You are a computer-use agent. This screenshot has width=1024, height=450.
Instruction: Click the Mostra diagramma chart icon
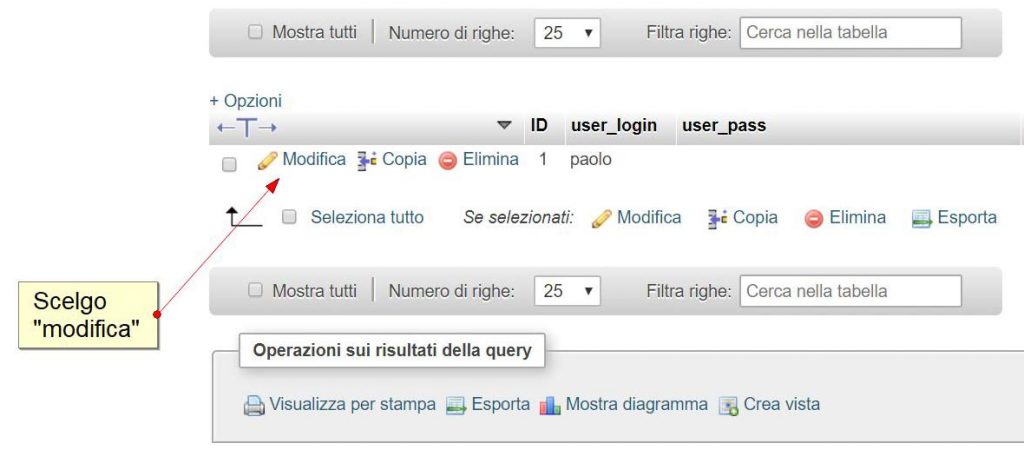click(x=550, y=405)
